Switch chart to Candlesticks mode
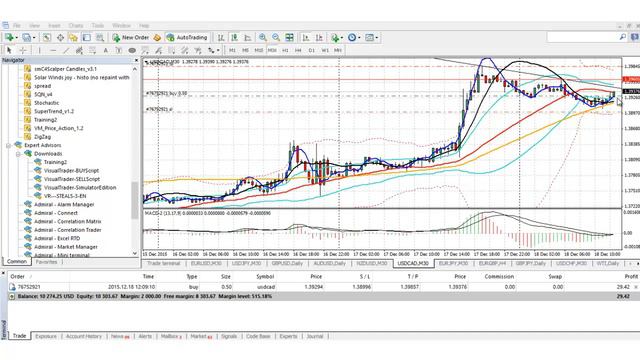 point(234,38)
